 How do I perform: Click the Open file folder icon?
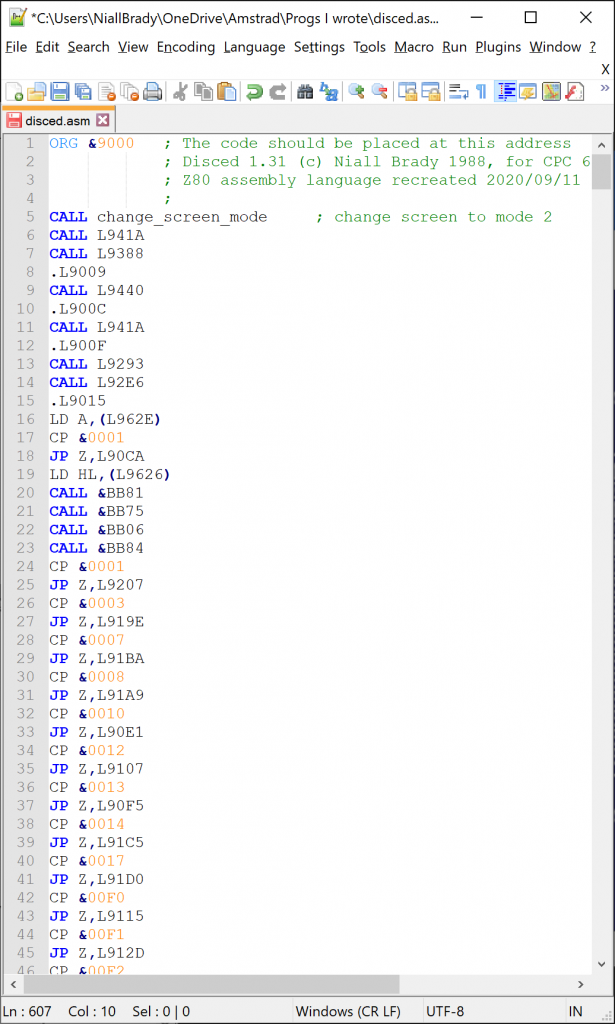tap(36, 92)
